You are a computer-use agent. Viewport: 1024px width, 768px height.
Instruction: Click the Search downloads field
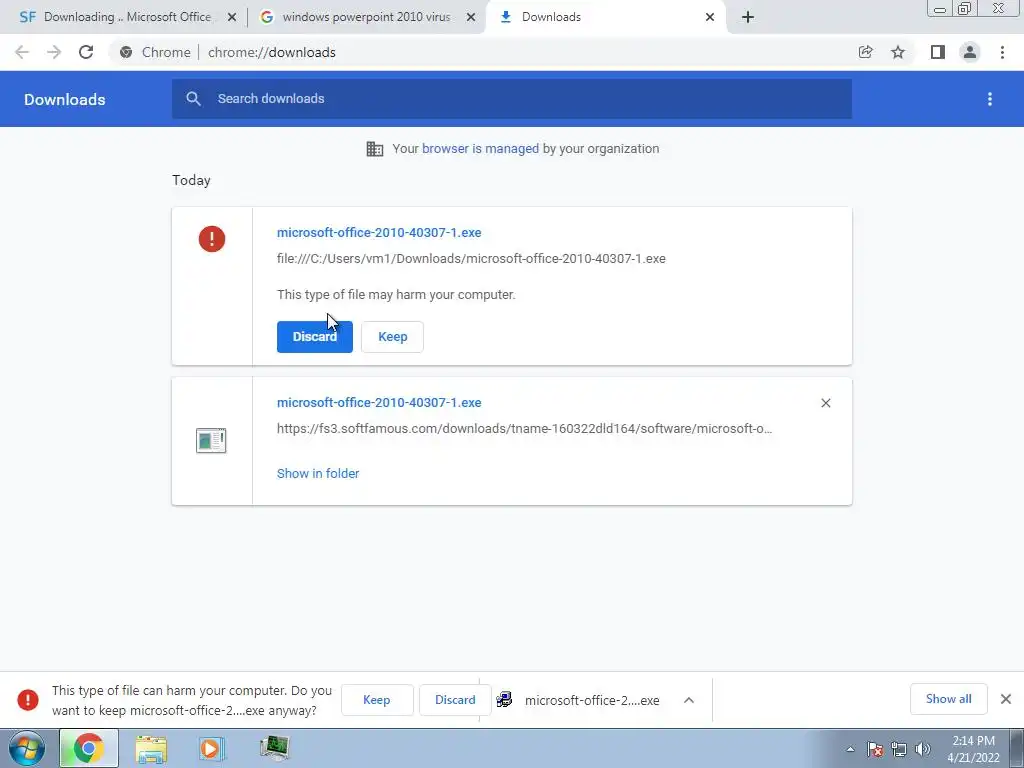point(512,99)
